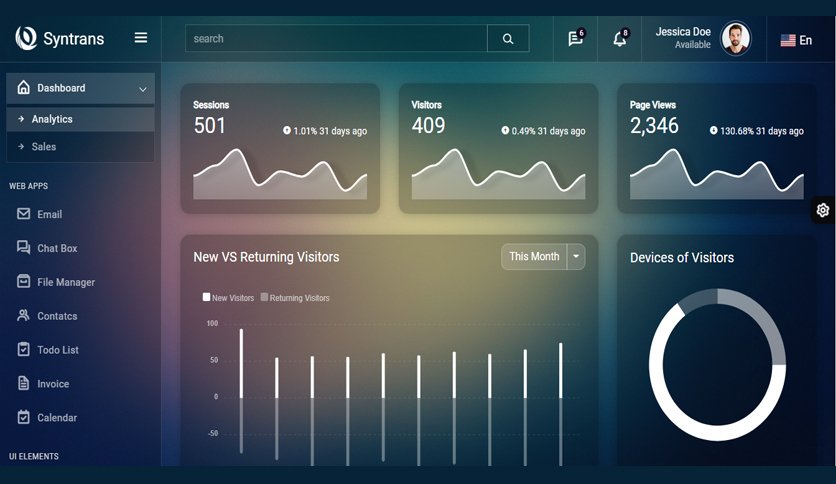Click the Dashboard home icon
Viewport: 836px width, 484px height.
23,87
